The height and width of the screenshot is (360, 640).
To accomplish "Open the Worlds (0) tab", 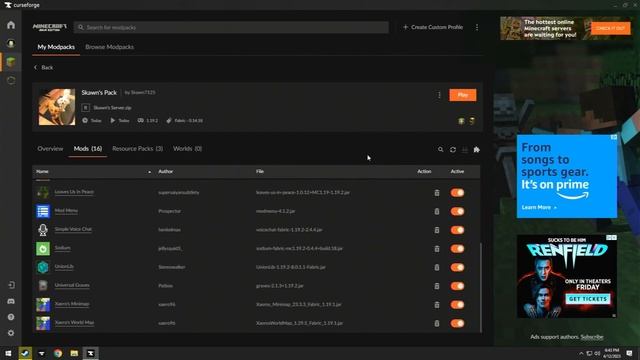I will tap(187, 149).
